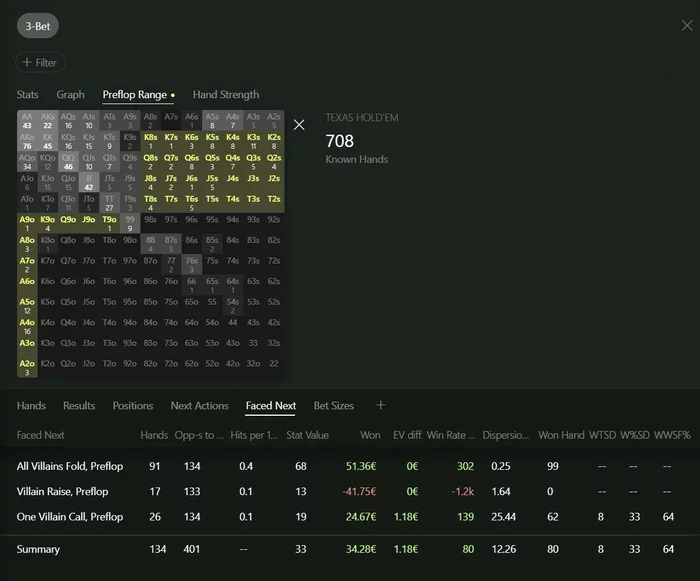Select the 76s cell in range grid

[x=192, y=264]
